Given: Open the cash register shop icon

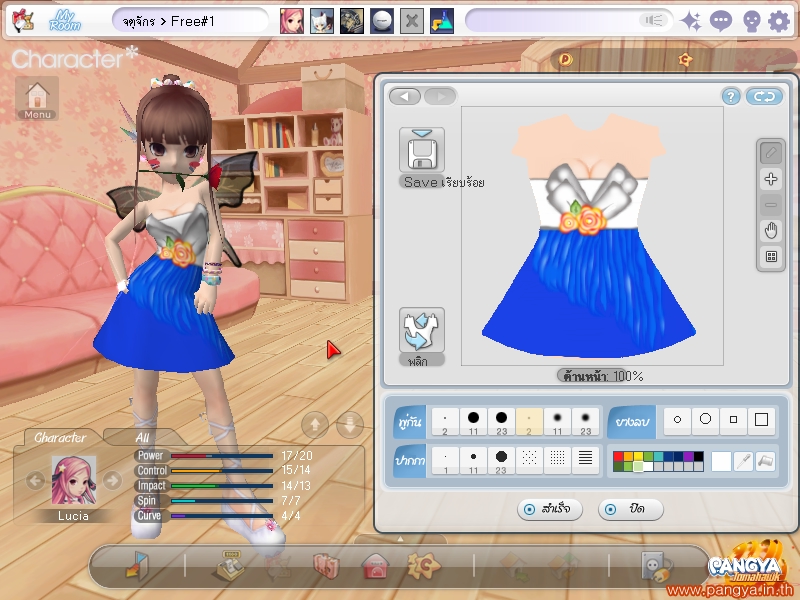Looking at the screenshot, I should (228, 565).
